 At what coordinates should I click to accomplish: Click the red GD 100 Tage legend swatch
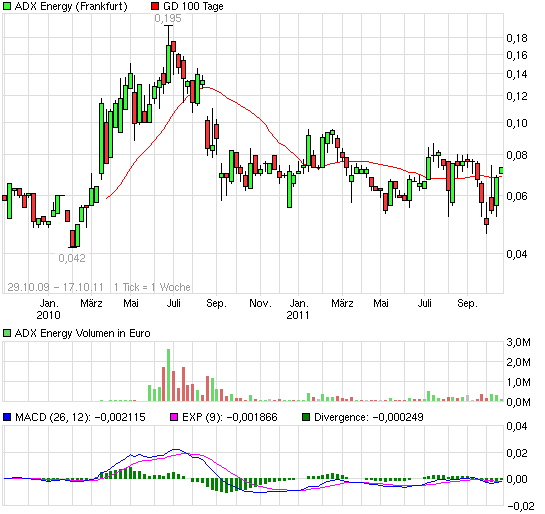pyautogui.click(x=155, y=6)
